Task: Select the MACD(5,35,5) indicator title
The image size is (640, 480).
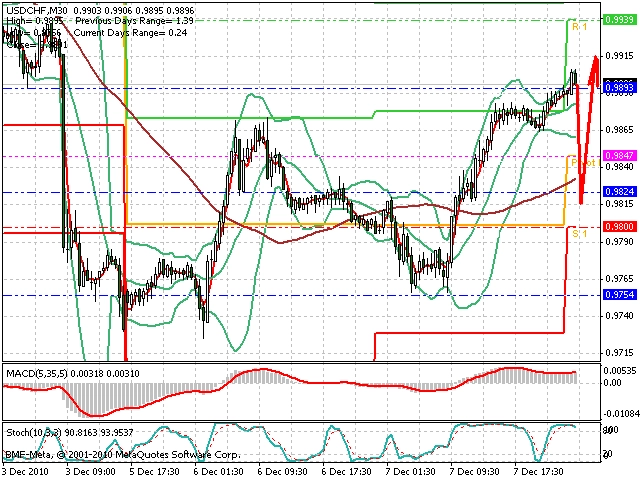Action: coord(37,373)
